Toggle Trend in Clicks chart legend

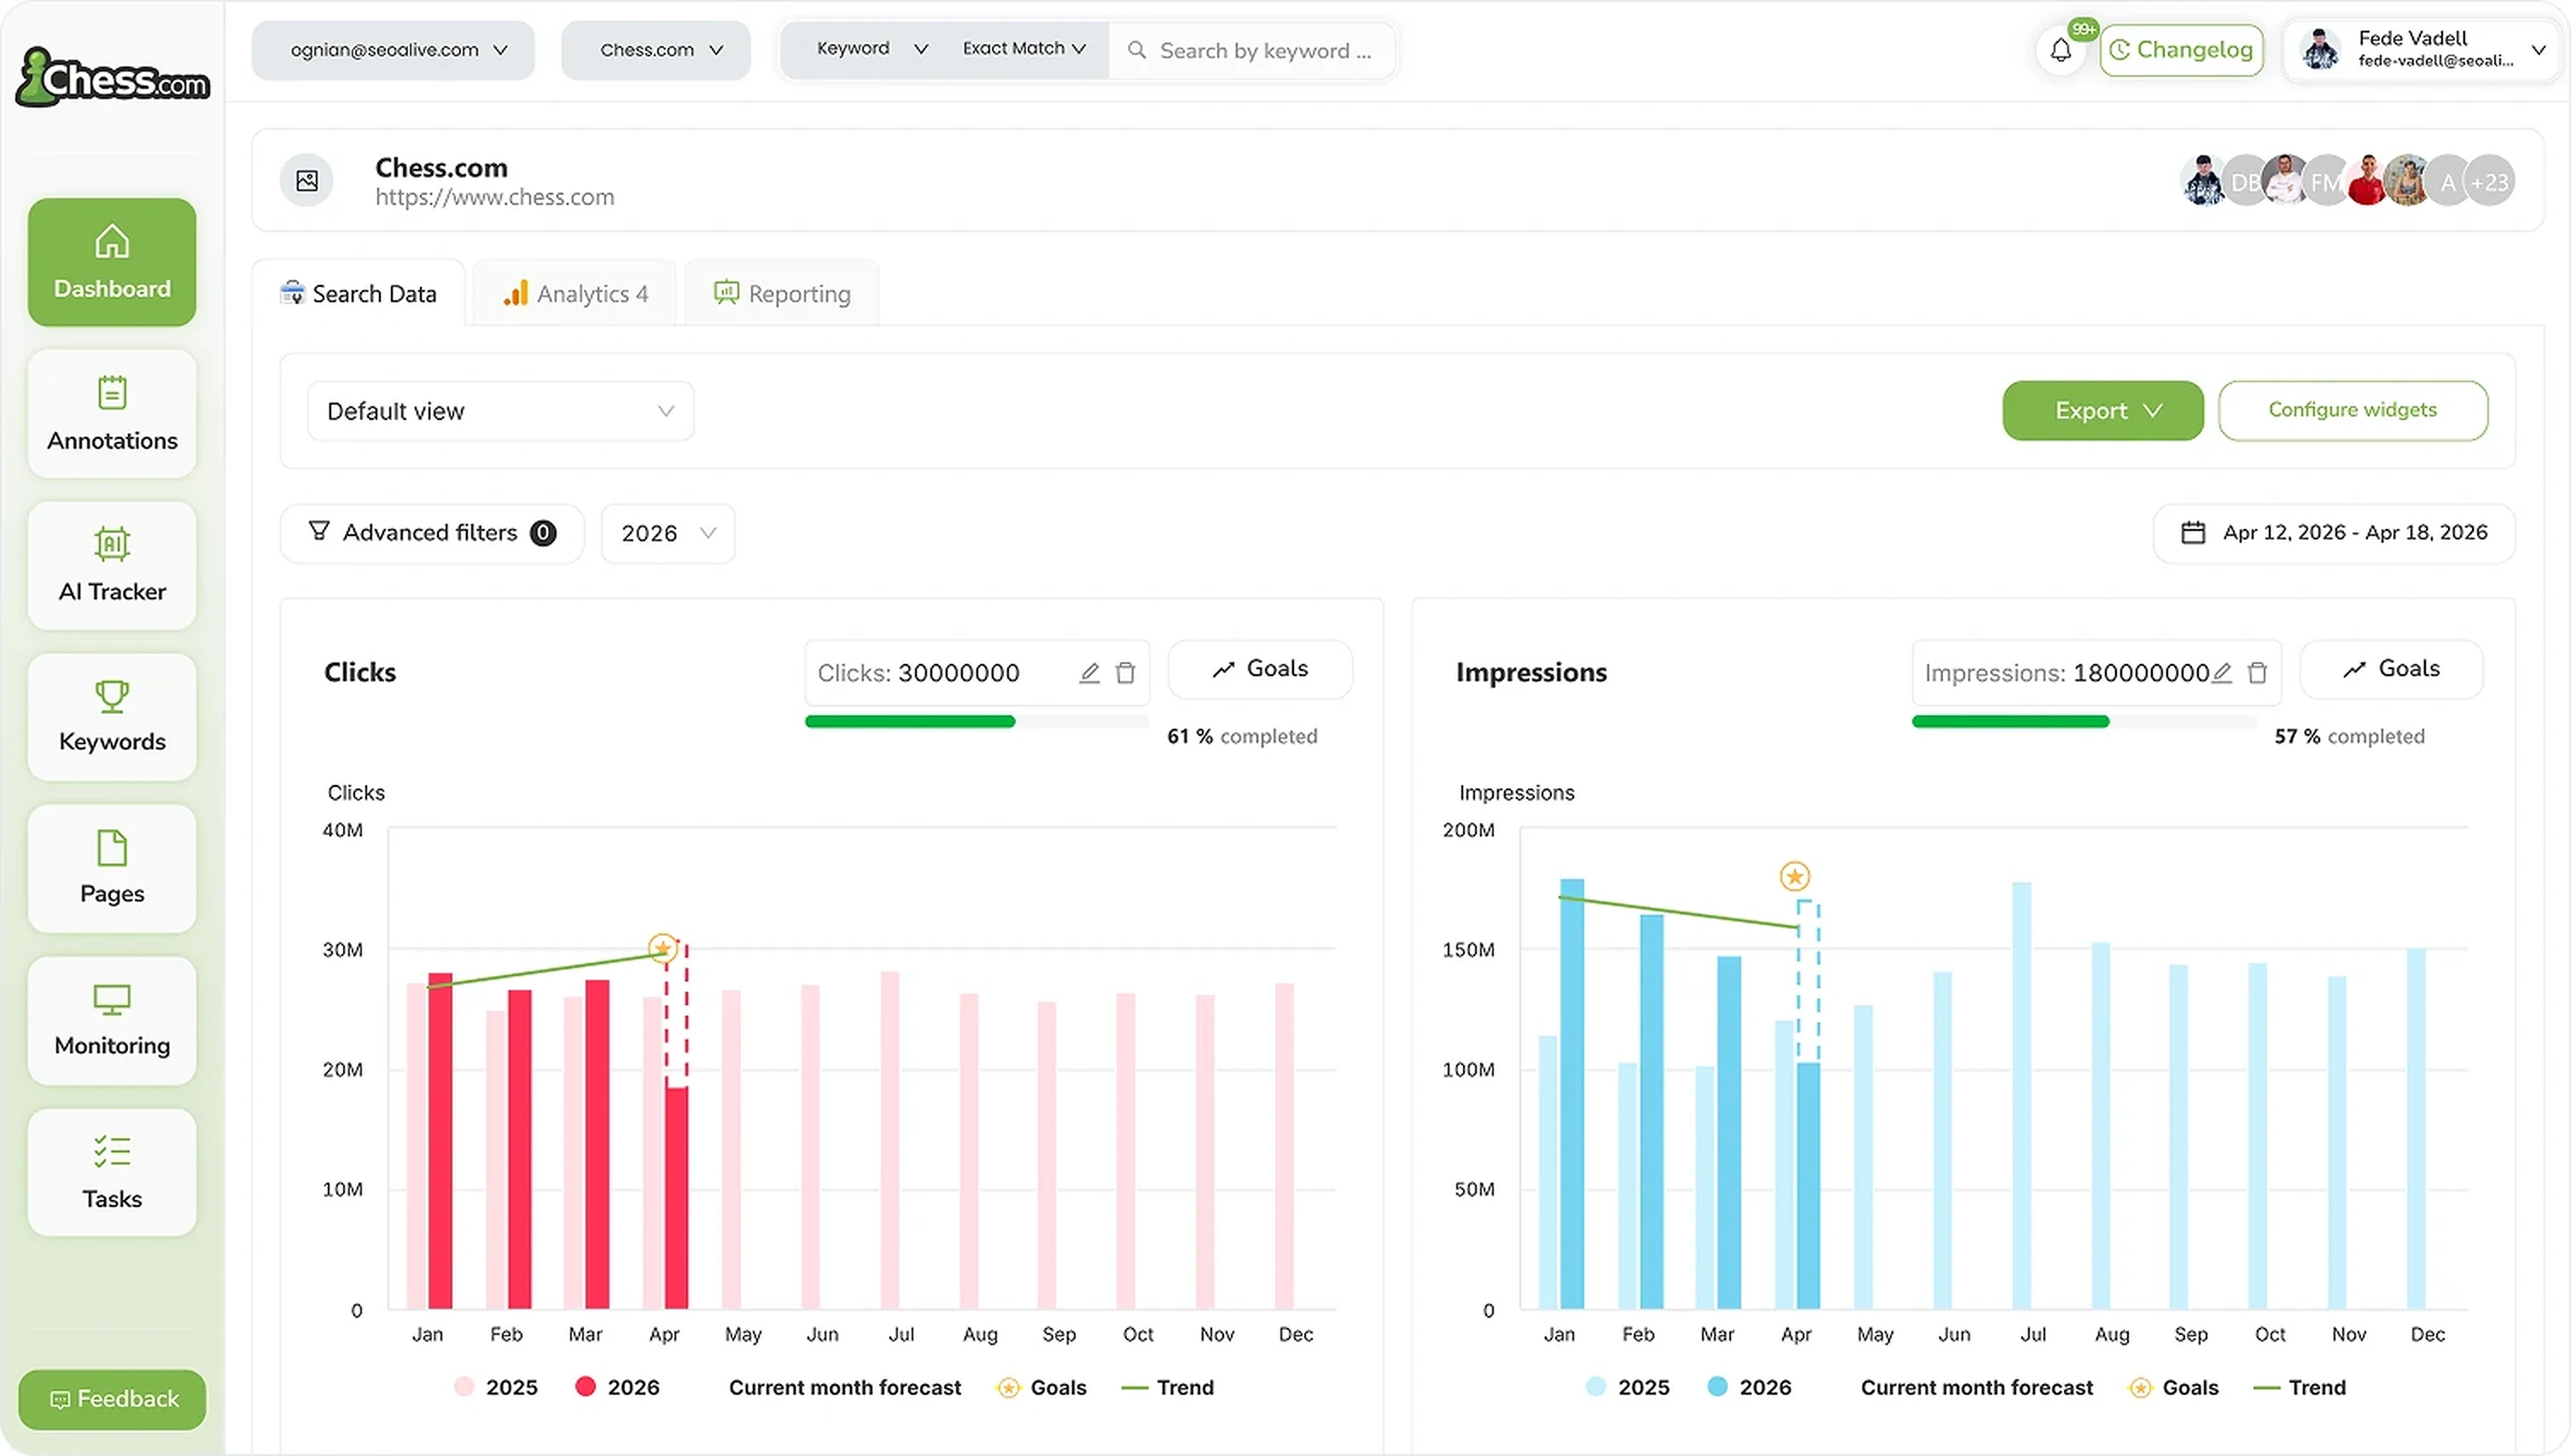[x=1167, y=1387]
